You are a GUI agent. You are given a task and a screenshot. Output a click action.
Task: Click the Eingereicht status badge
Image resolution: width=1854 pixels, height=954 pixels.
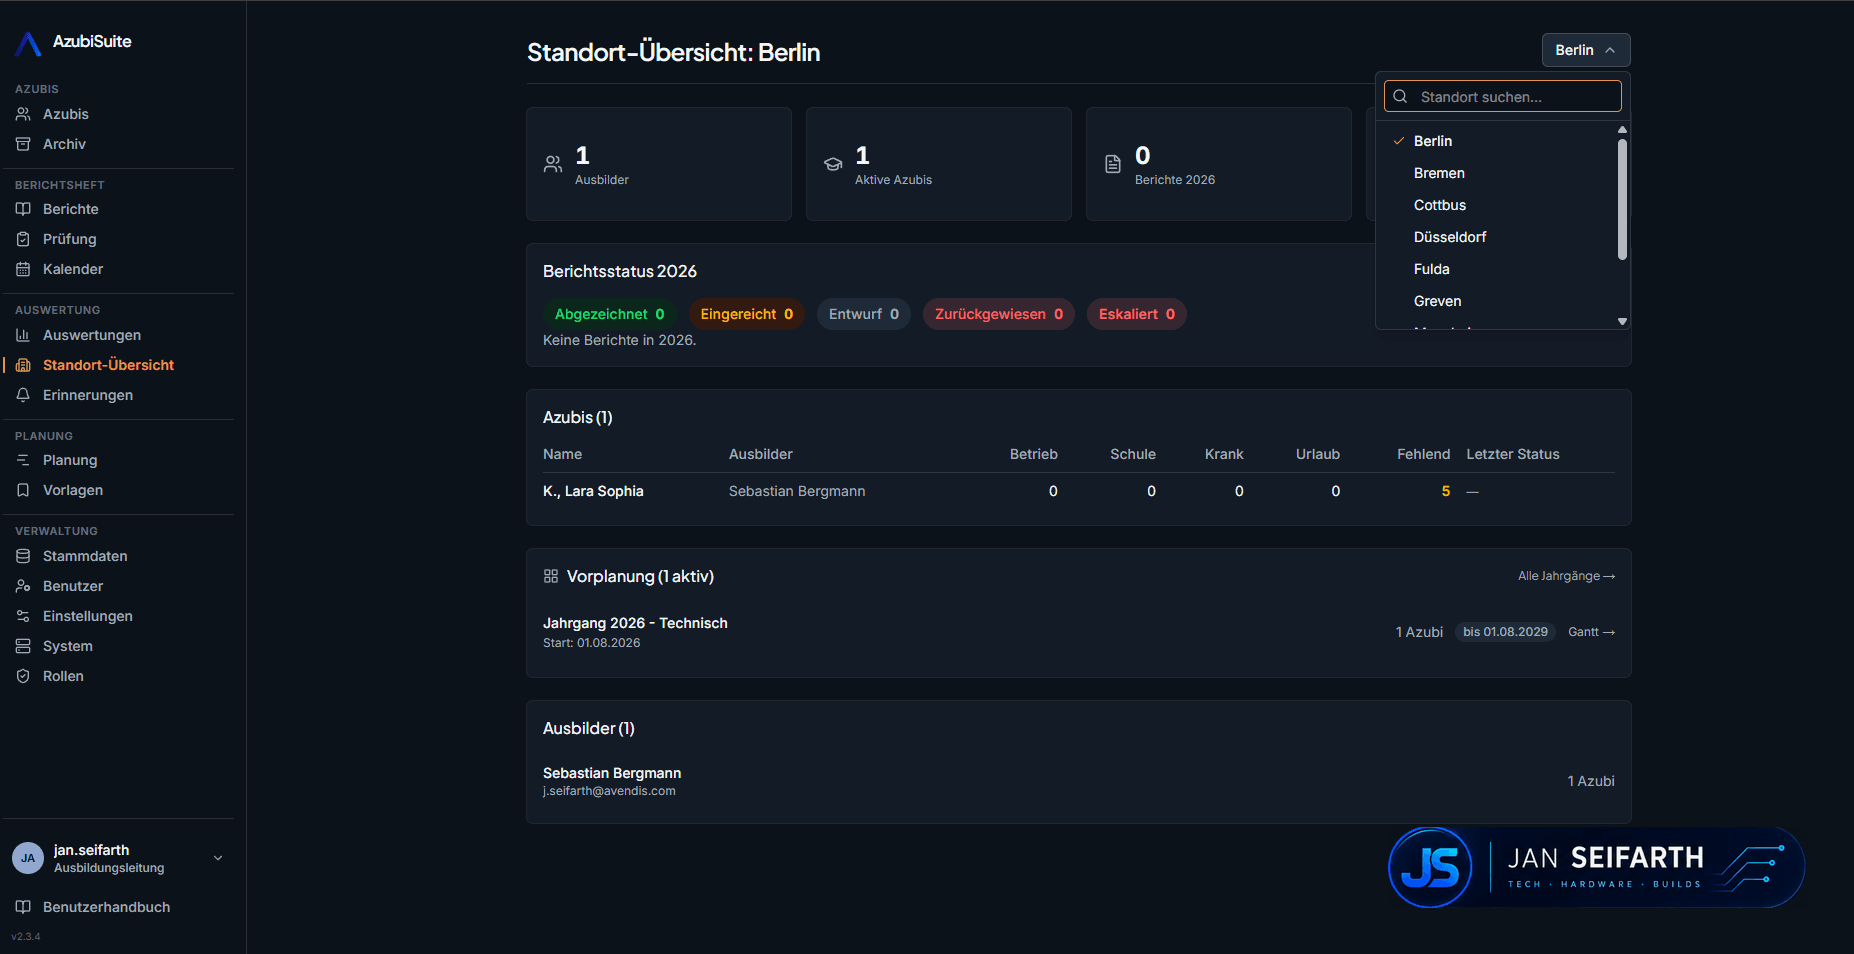pyautogui.click(x=747, y=314)
